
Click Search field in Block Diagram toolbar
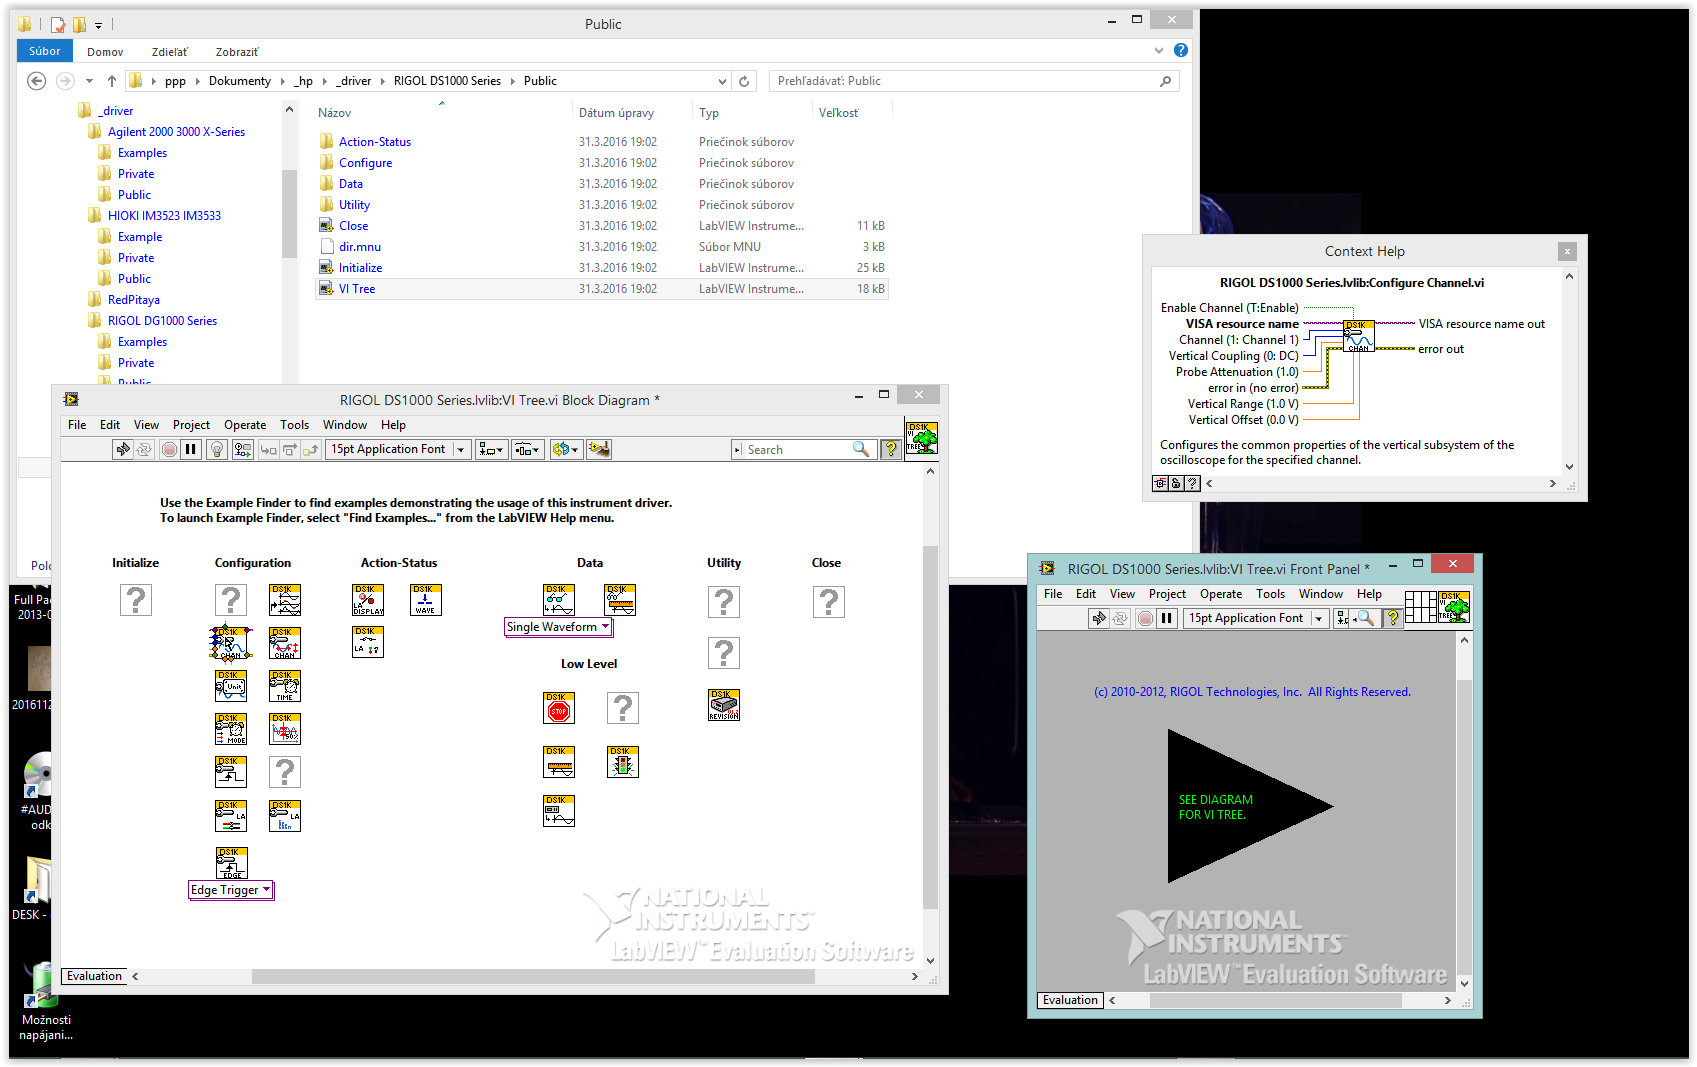803,450
